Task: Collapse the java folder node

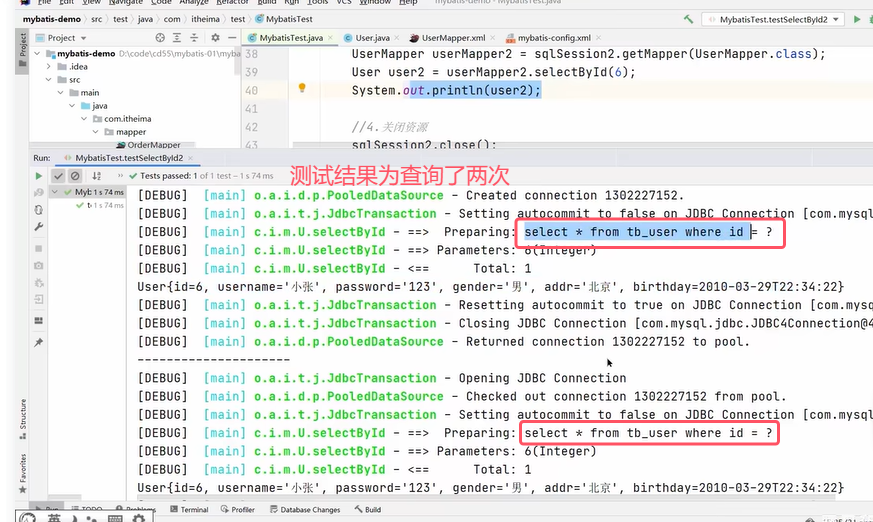Action: click(72, 106)
